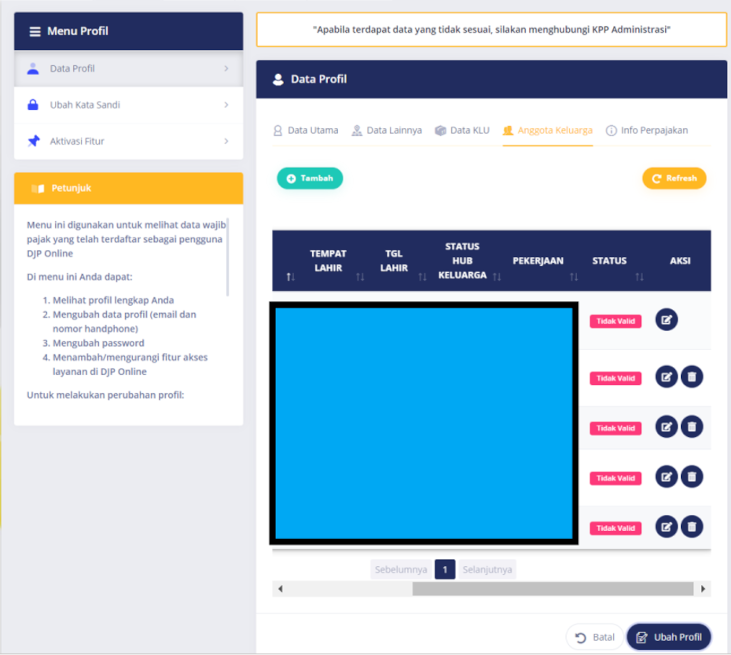Image resolution: width=731 pixels, height=655 pixels.
Task: Click the trash icon in the last row
Action: coord(691,527)
